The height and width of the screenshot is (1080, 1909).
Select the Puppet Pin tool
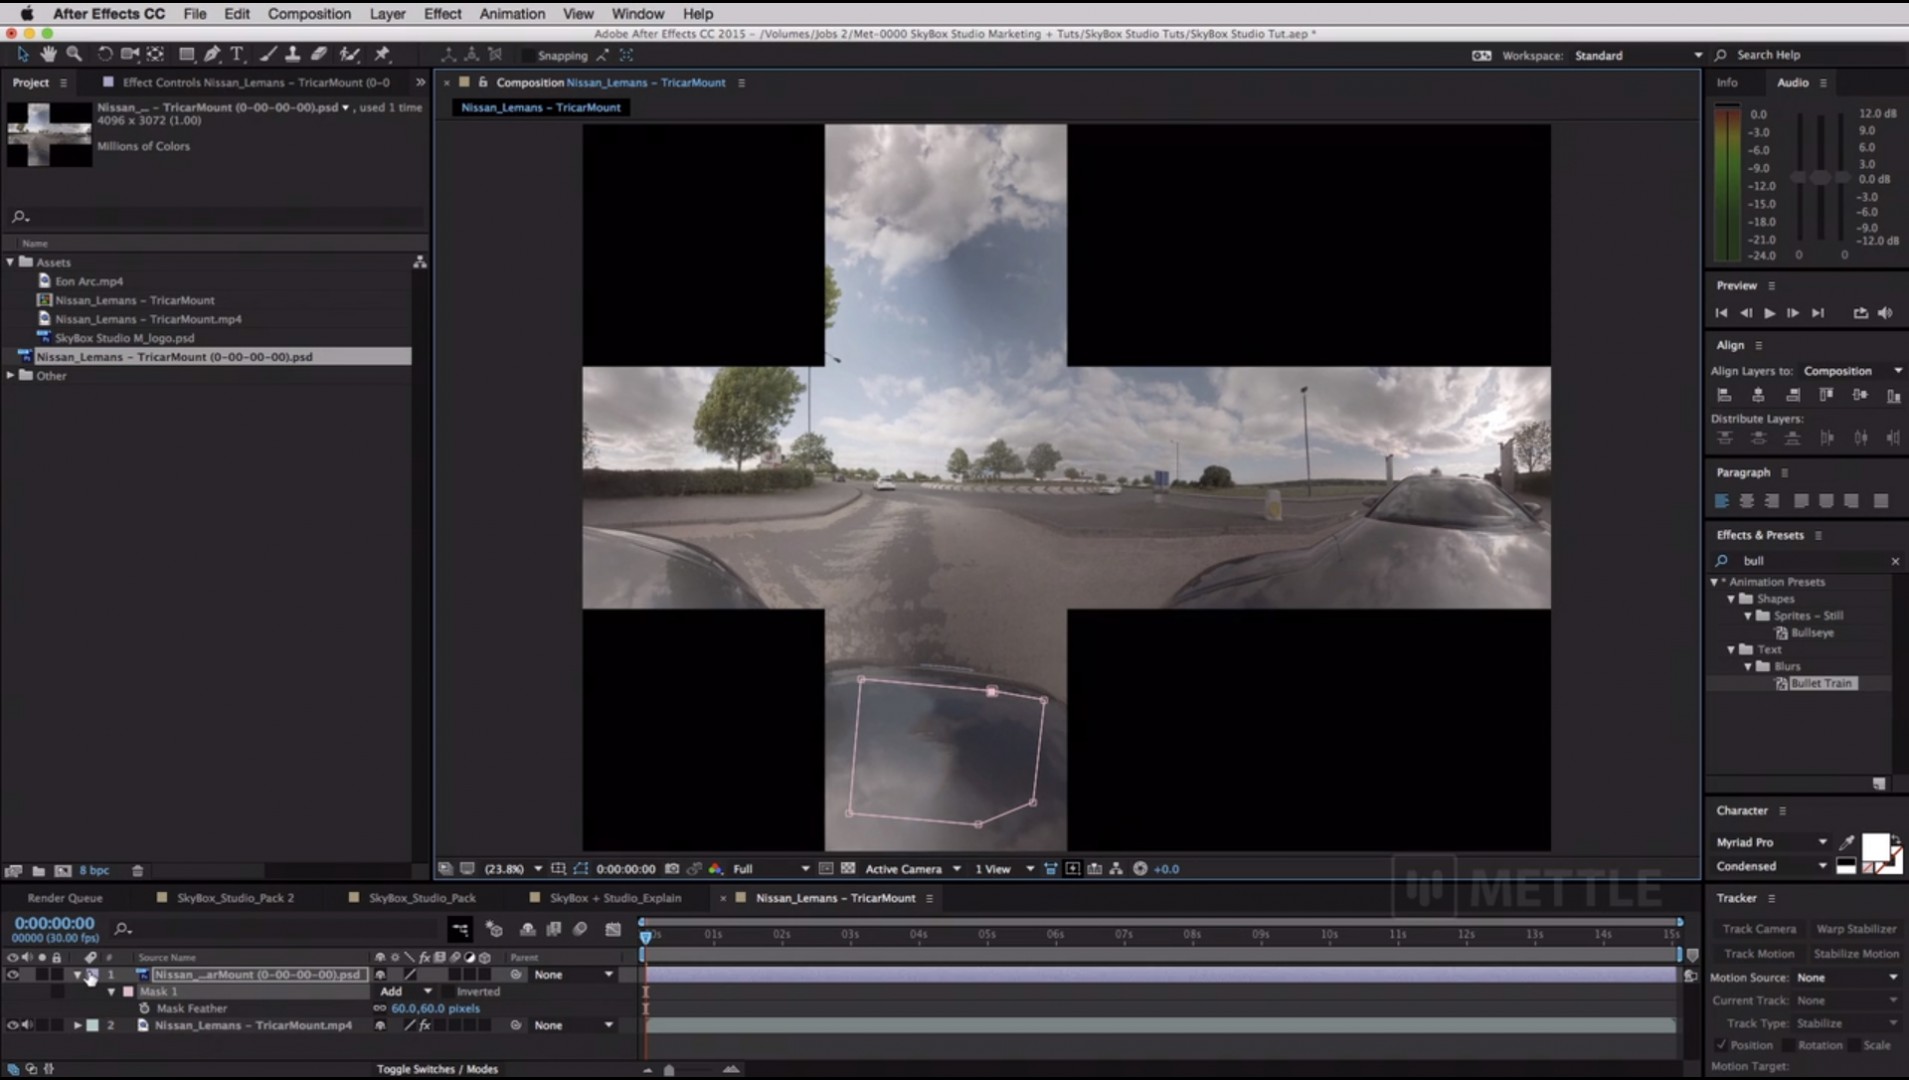click(x=384, y=54)
